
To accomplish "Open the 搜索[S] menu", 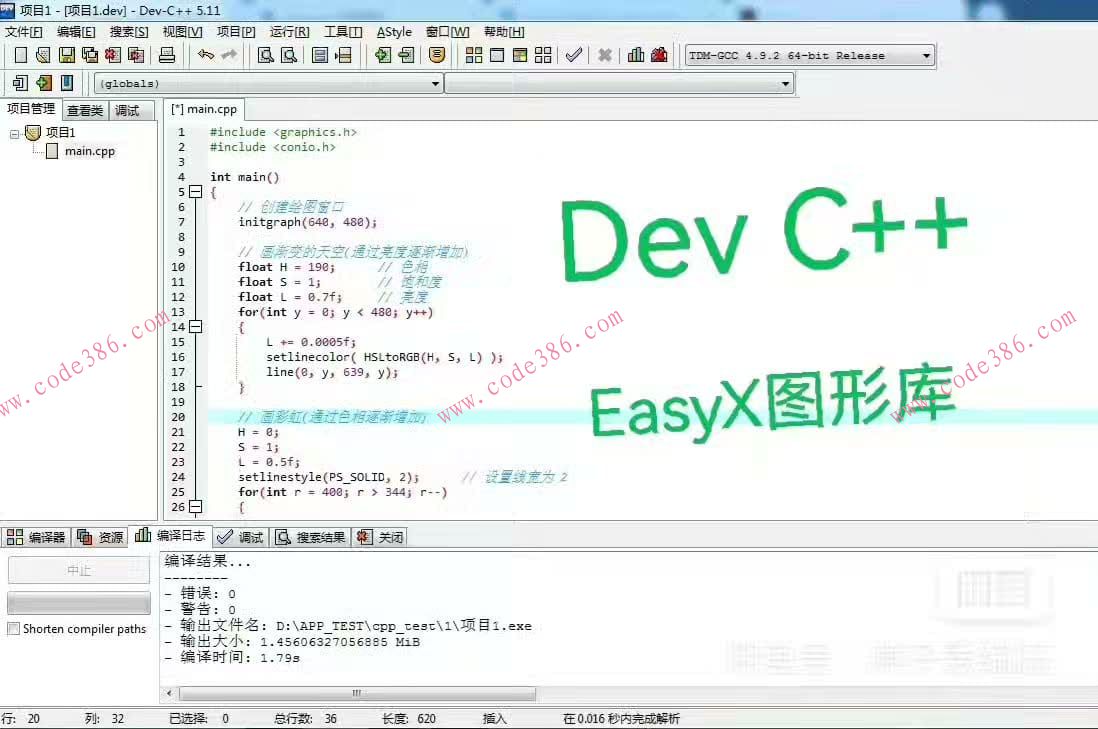I will tap(129, 32).
